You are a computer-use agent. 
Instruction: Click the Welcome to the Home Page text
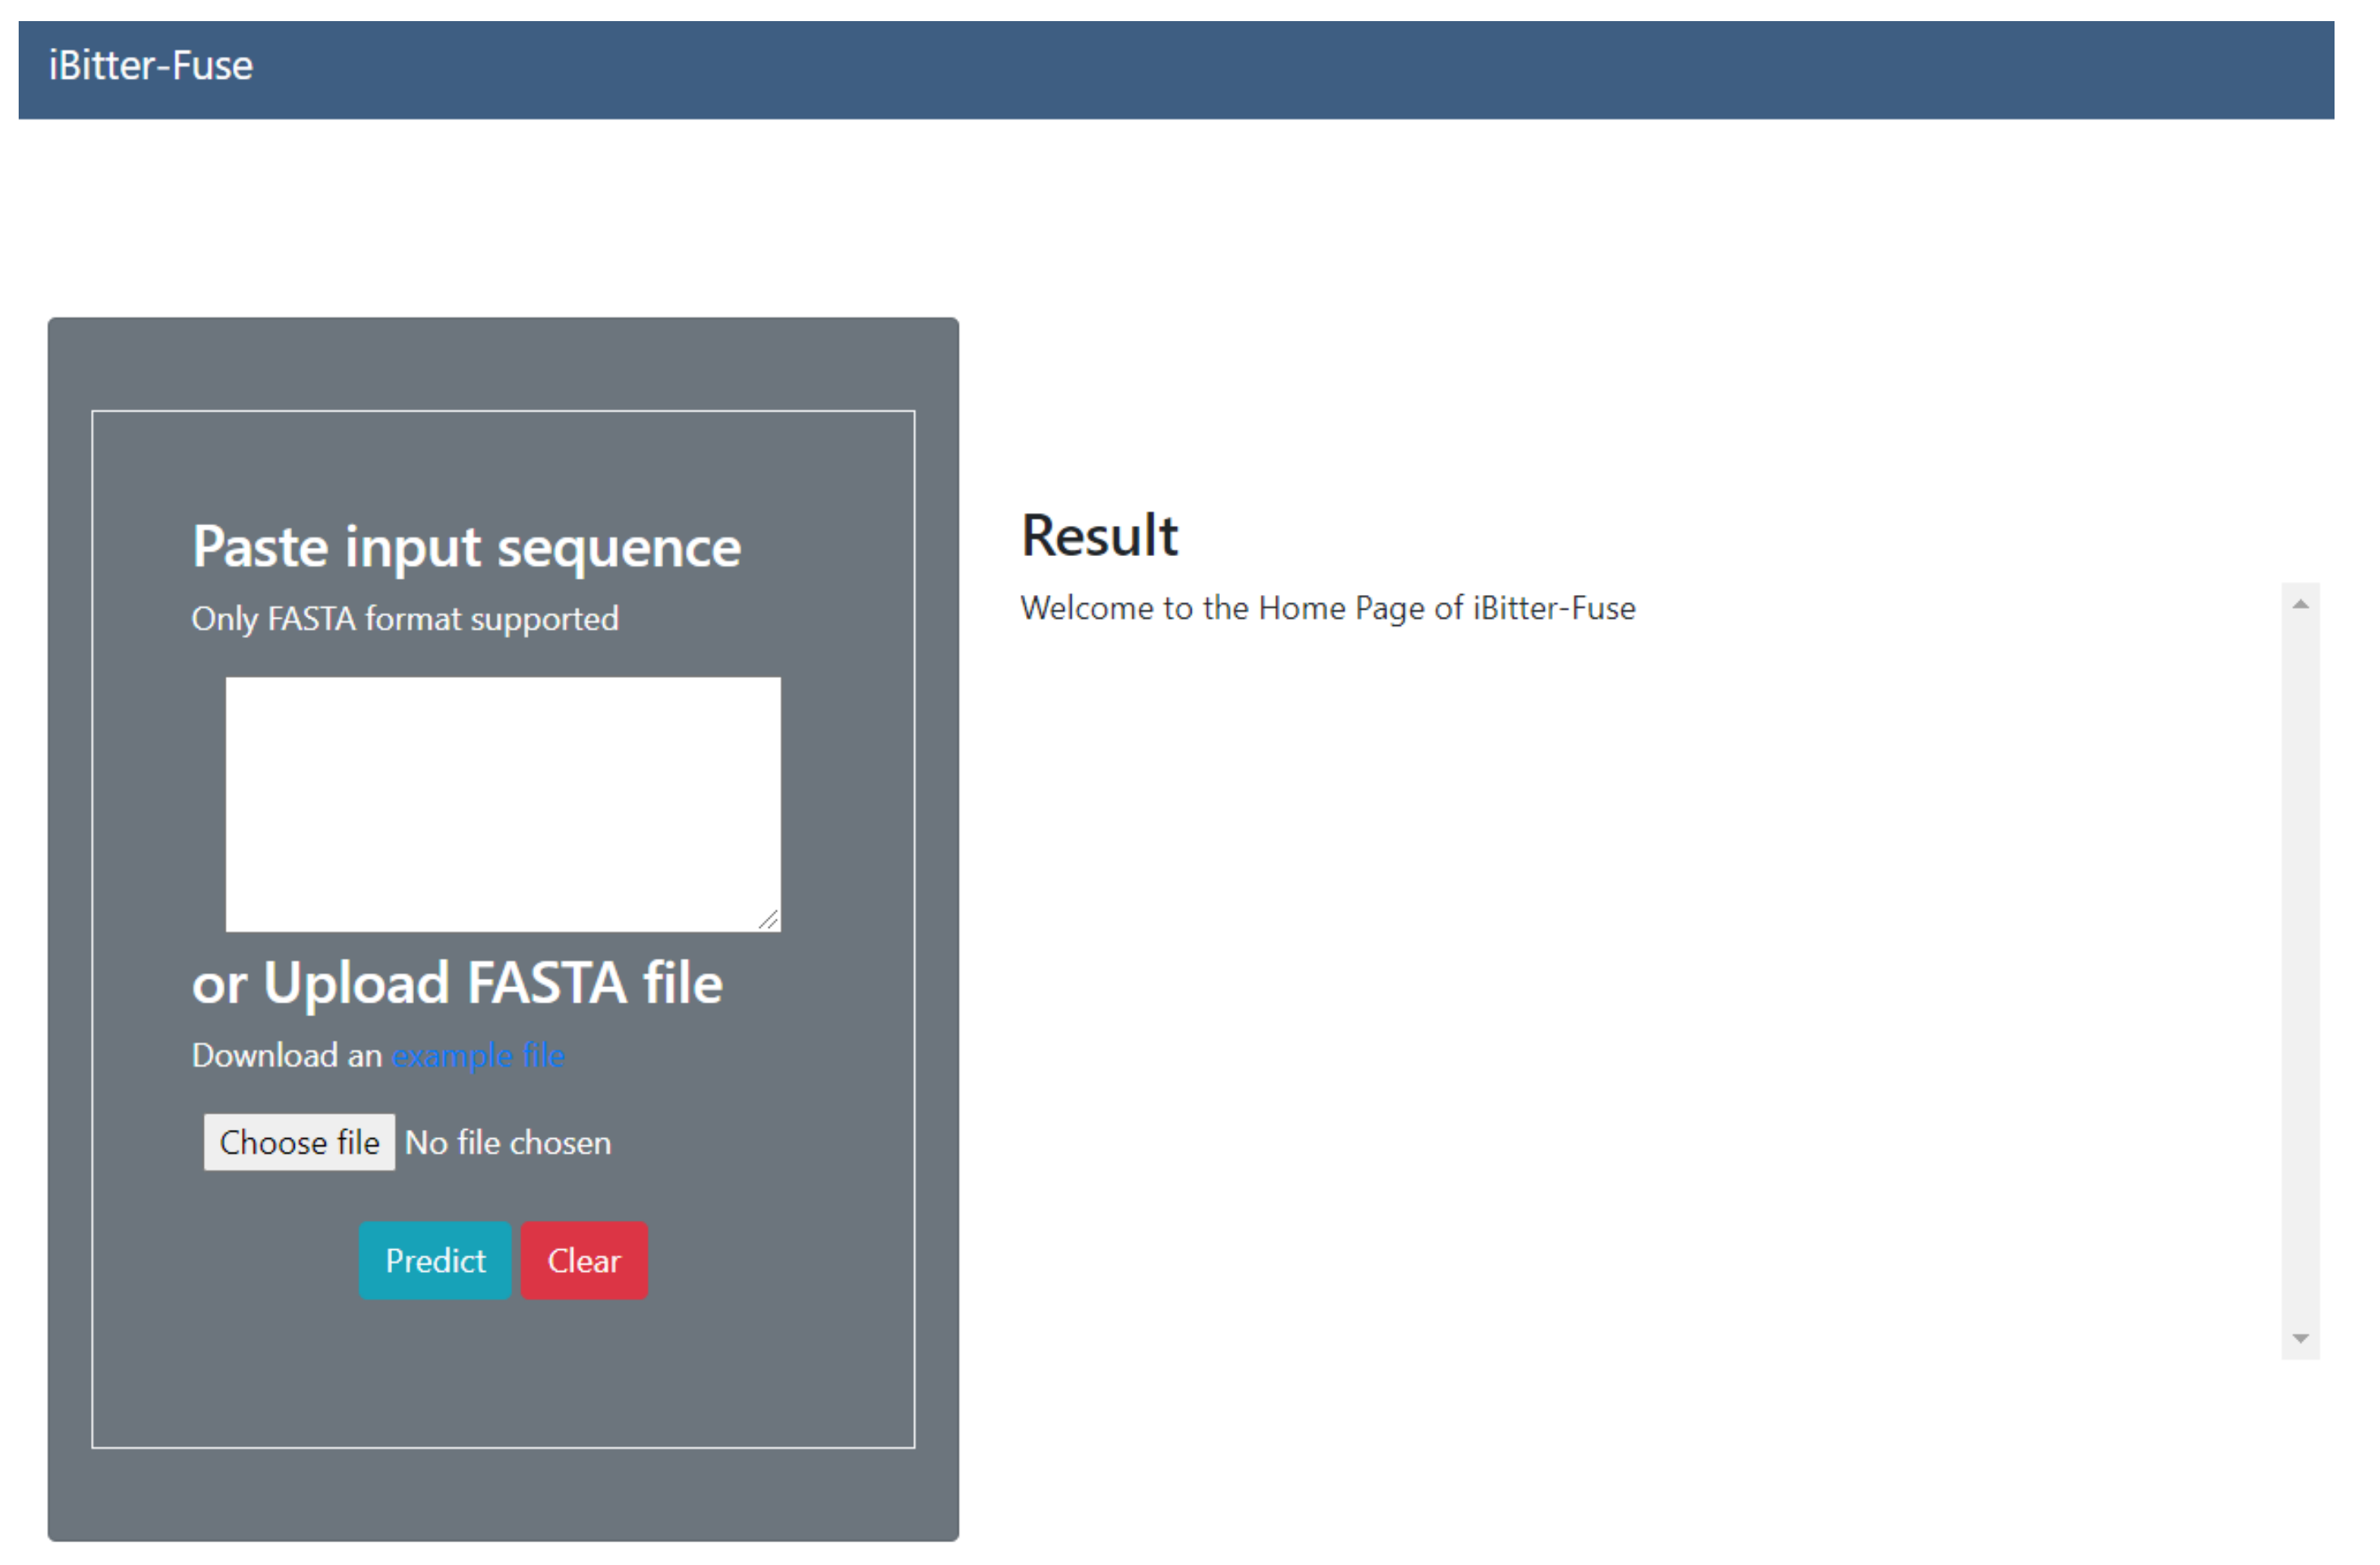click(1329, 608)
